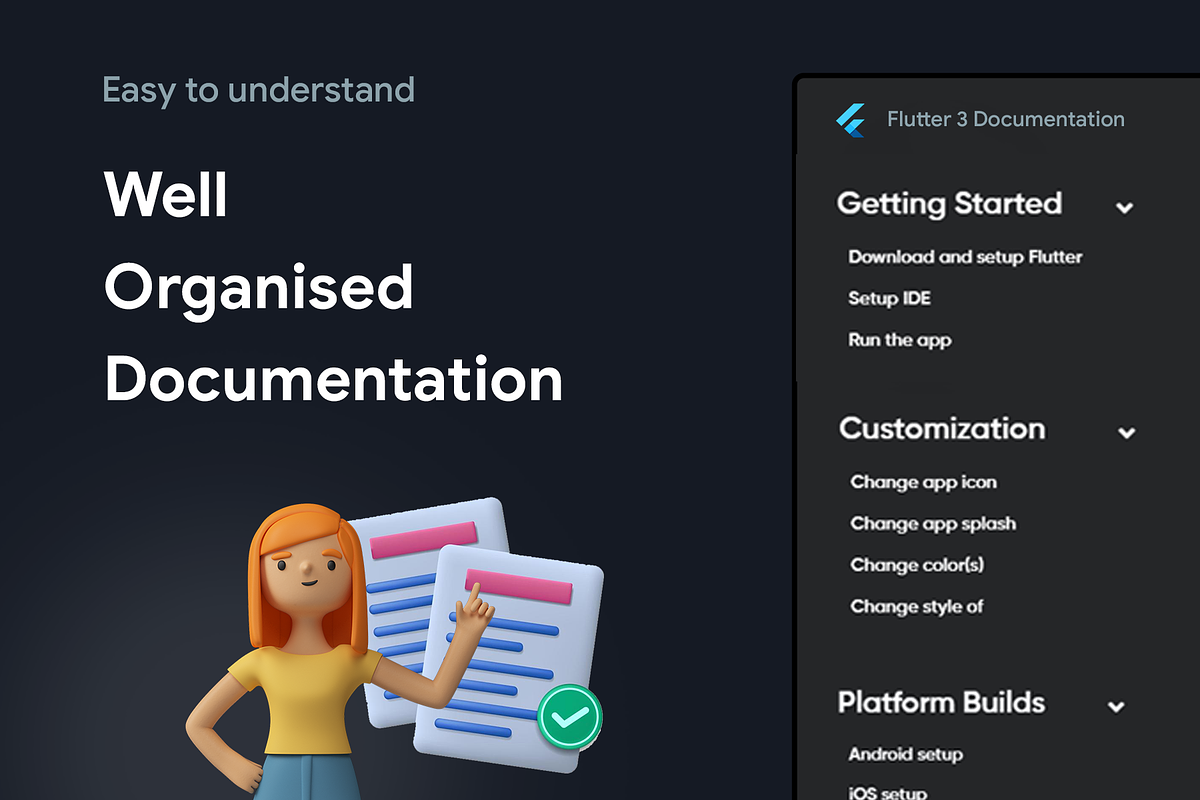Click the Flutter logo icon

[850, 120]
